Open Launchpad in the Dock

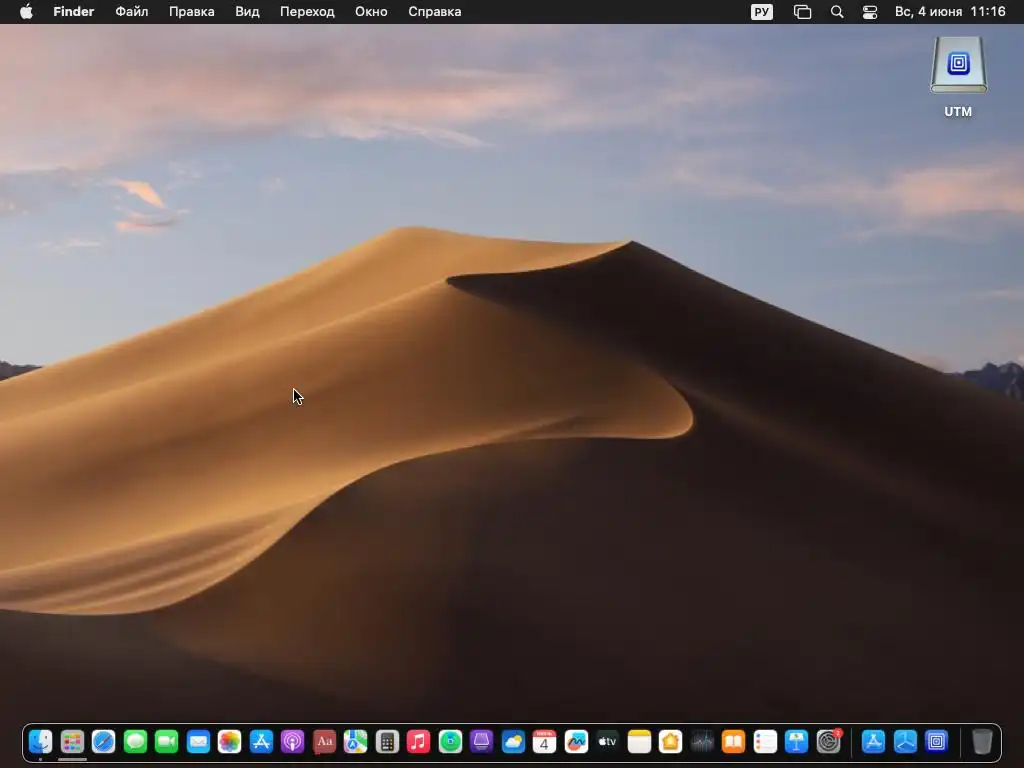[x=72, y=741]
